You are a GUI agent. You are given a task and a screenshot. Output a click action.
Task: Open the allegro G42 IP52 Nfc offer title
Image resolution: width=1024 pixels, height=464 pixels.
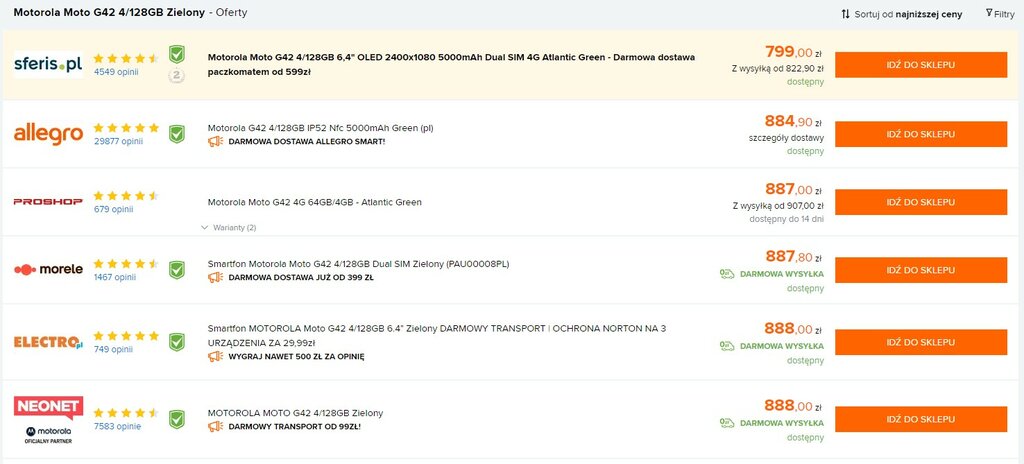(321, 128)
